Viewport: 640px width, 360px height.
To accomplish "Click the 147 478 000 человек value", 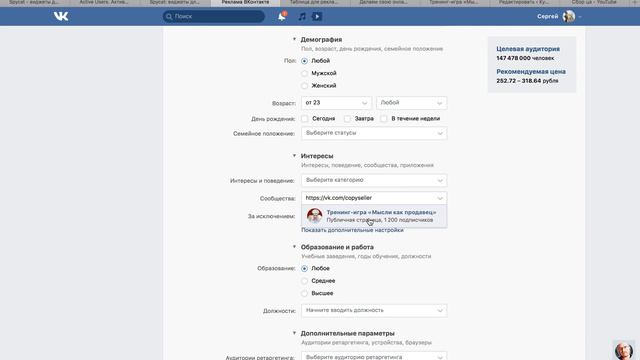I will [x=525, y=58].
